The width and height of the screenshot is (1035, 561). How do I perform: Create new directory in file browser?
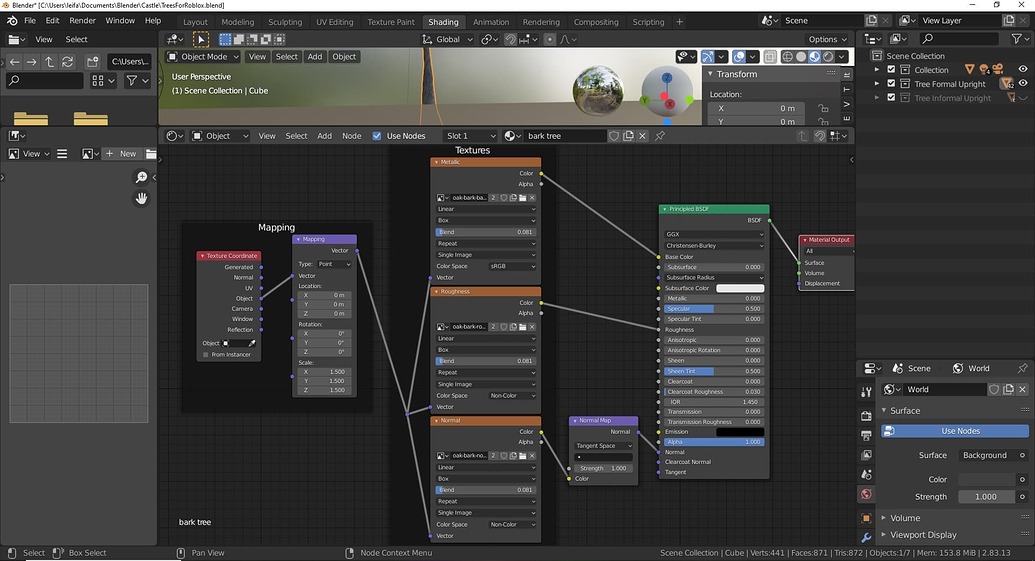[92, 62]
